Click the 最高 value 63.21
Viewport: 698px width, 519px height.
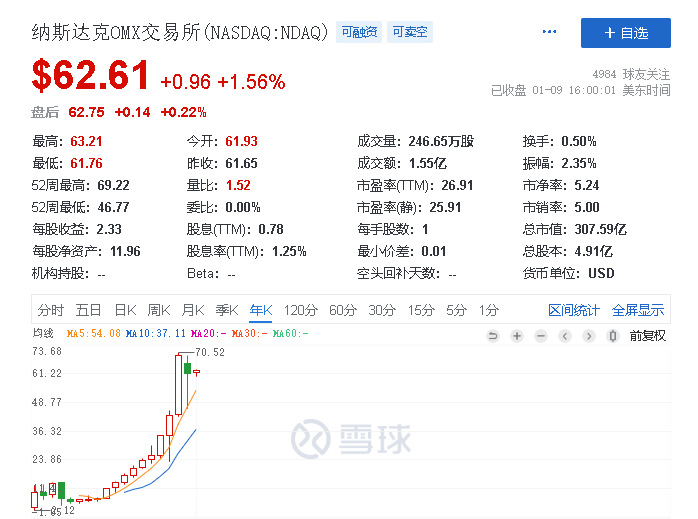tap(86, 142)
